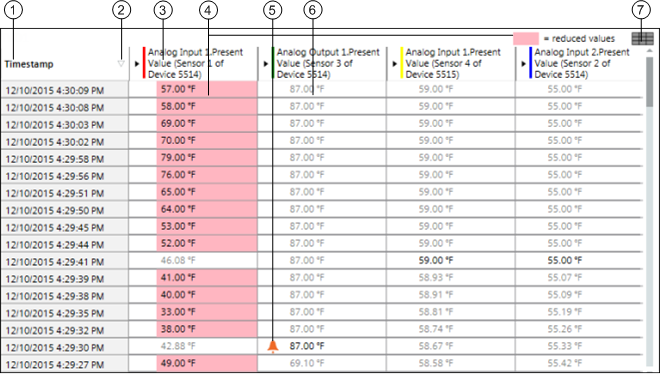Viewport: 661px width, 374px height.
Task: Click the Timestamp sort triangle icon
Action: [x=121, y=64]
